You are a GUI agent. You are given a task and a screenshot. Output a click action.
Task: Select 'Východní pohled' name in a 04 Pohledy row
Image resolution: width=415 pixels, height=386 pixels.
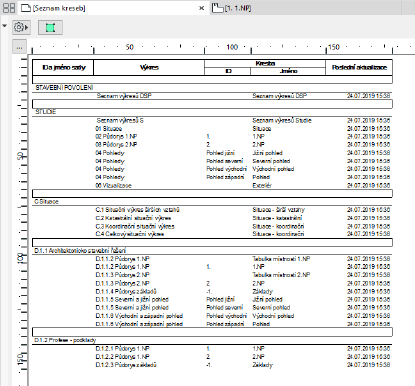pos(273,169)
